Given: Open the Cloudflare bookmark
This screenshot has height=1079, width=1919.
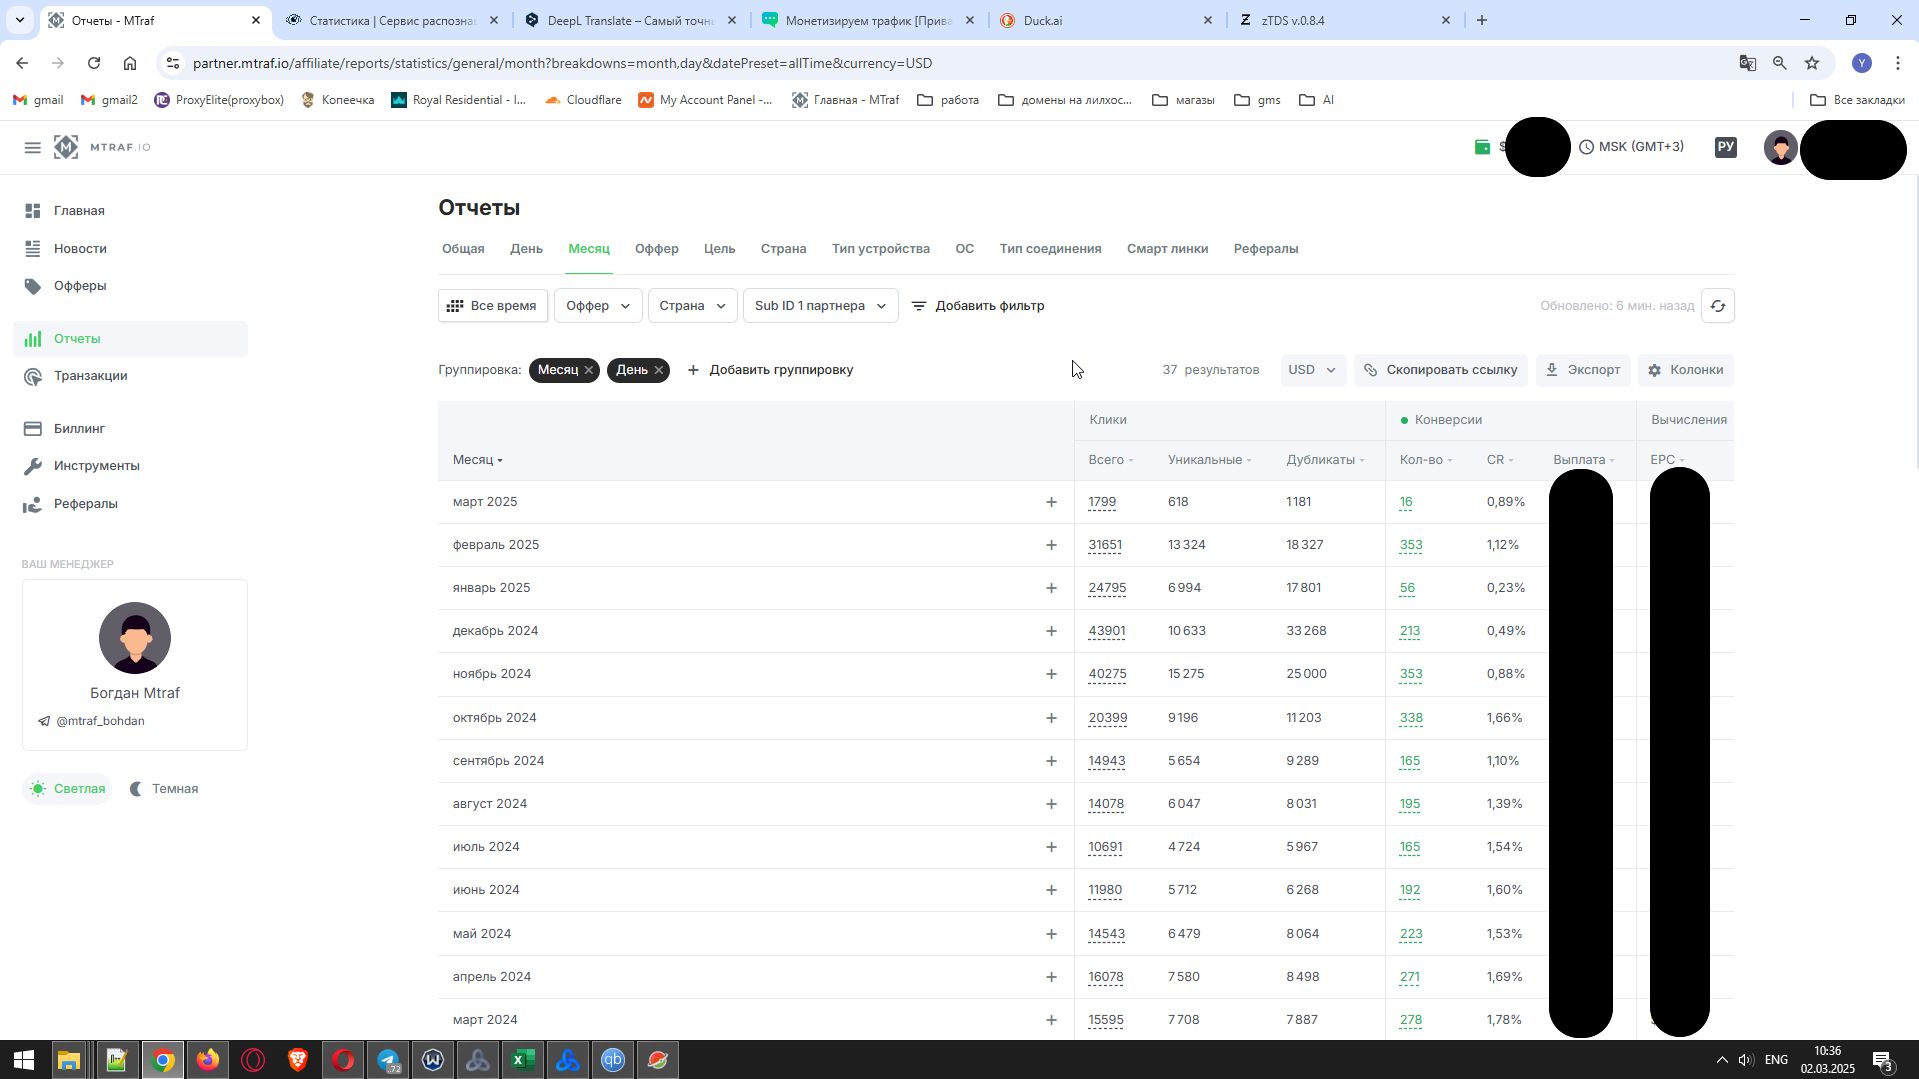Looking at the screenshot, I should click(583, 100).
